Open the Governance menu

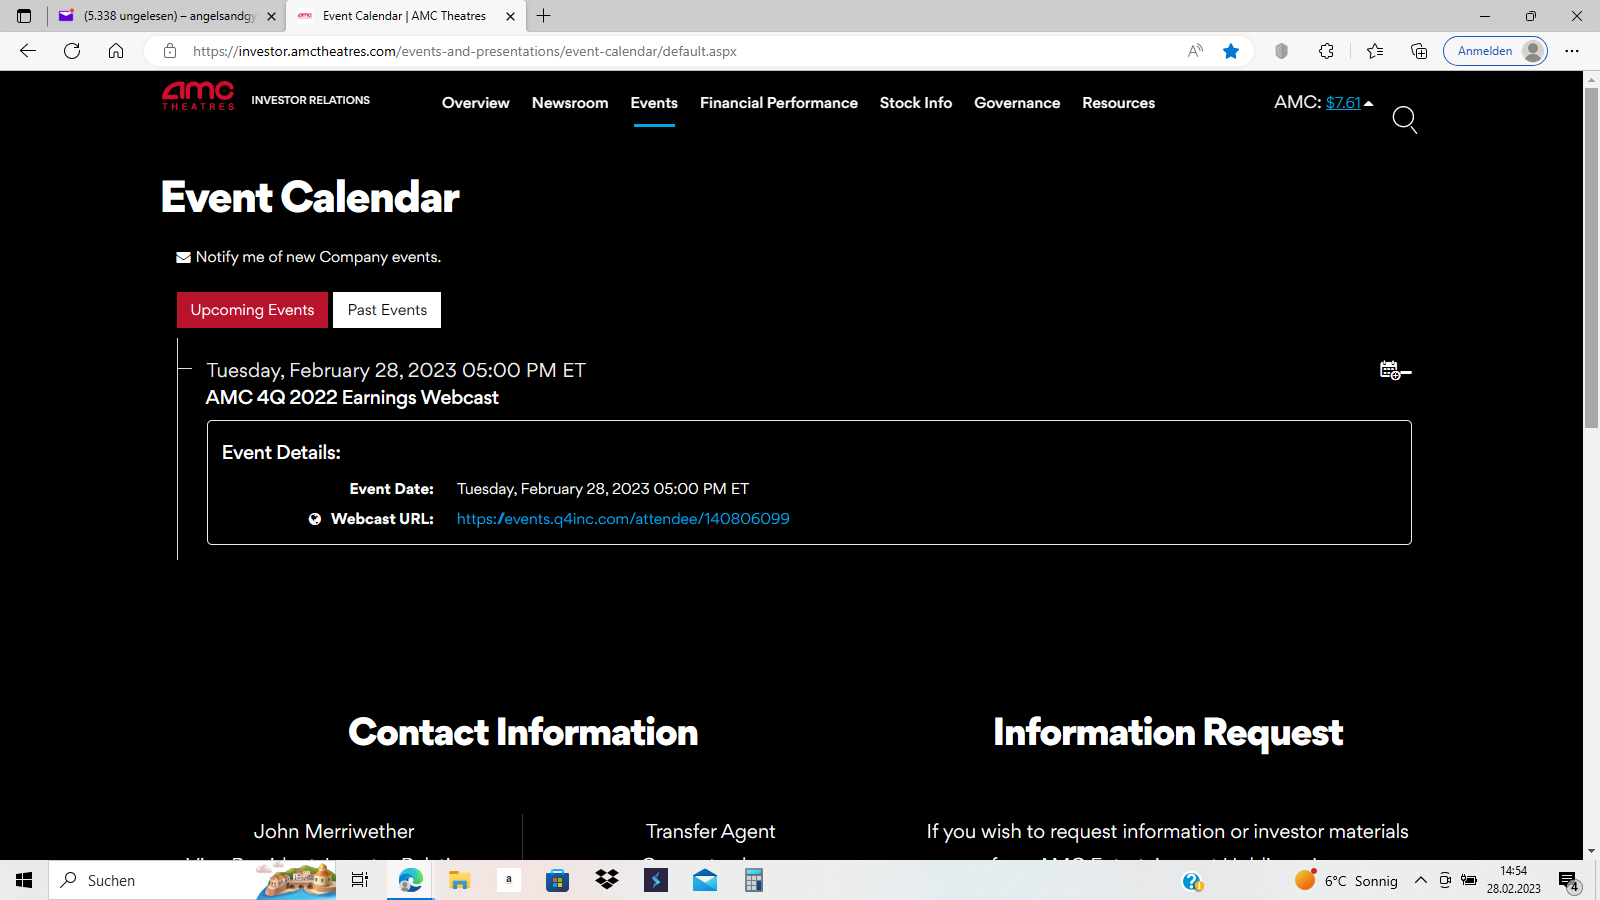click(1016, 103)
